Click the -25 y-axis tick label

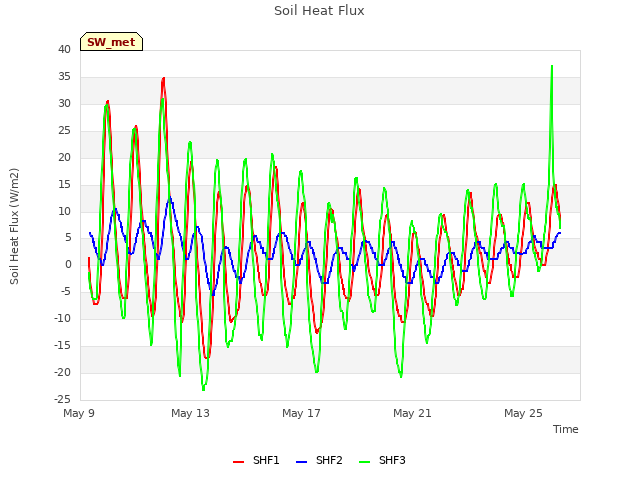(62, 399)
